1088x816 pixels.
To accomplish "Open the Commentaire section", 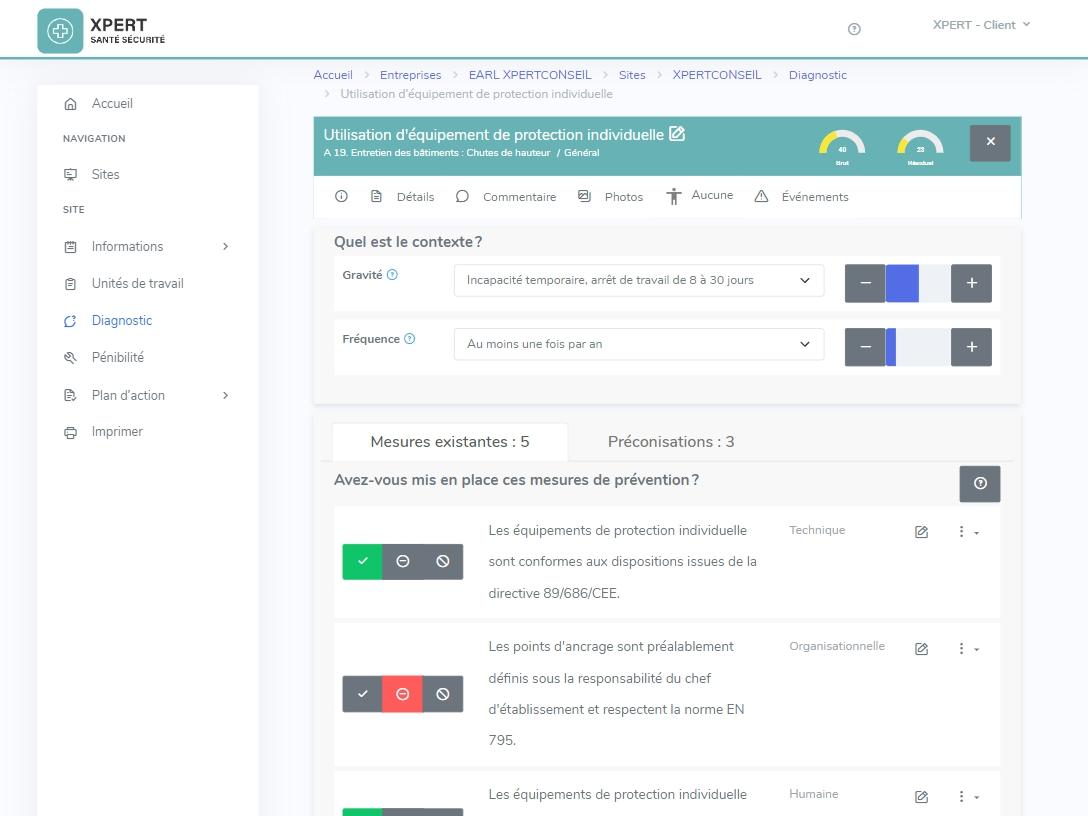I will [462, 196].
